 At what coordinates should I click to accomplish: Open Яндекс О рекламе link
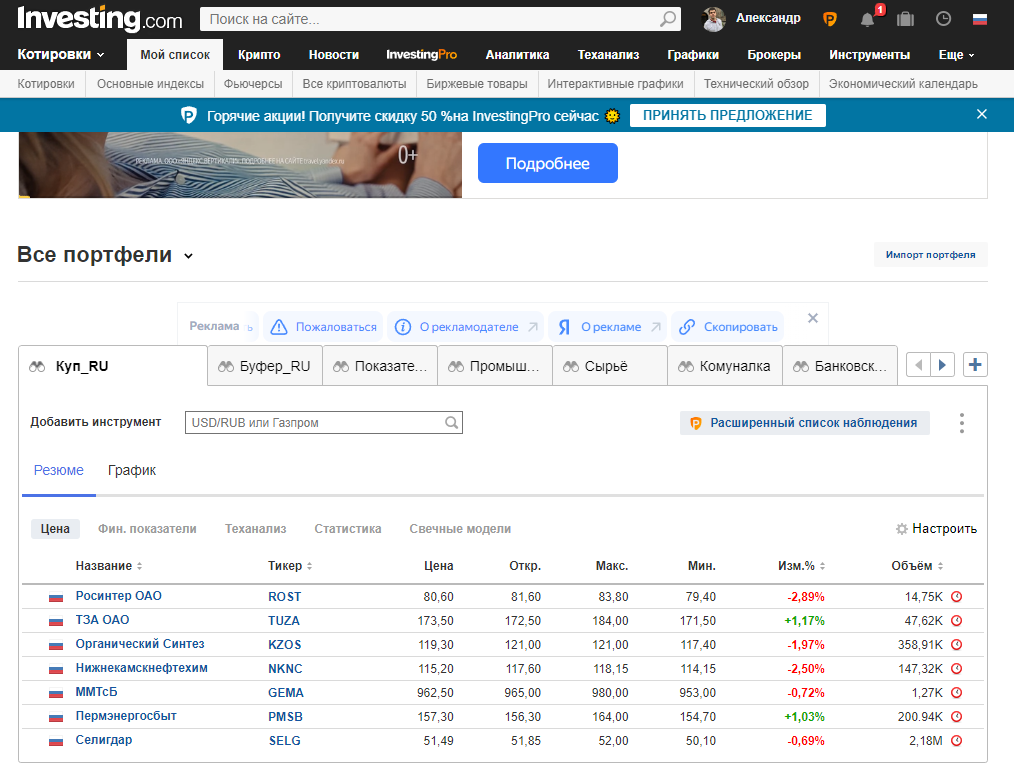[609, 327]
